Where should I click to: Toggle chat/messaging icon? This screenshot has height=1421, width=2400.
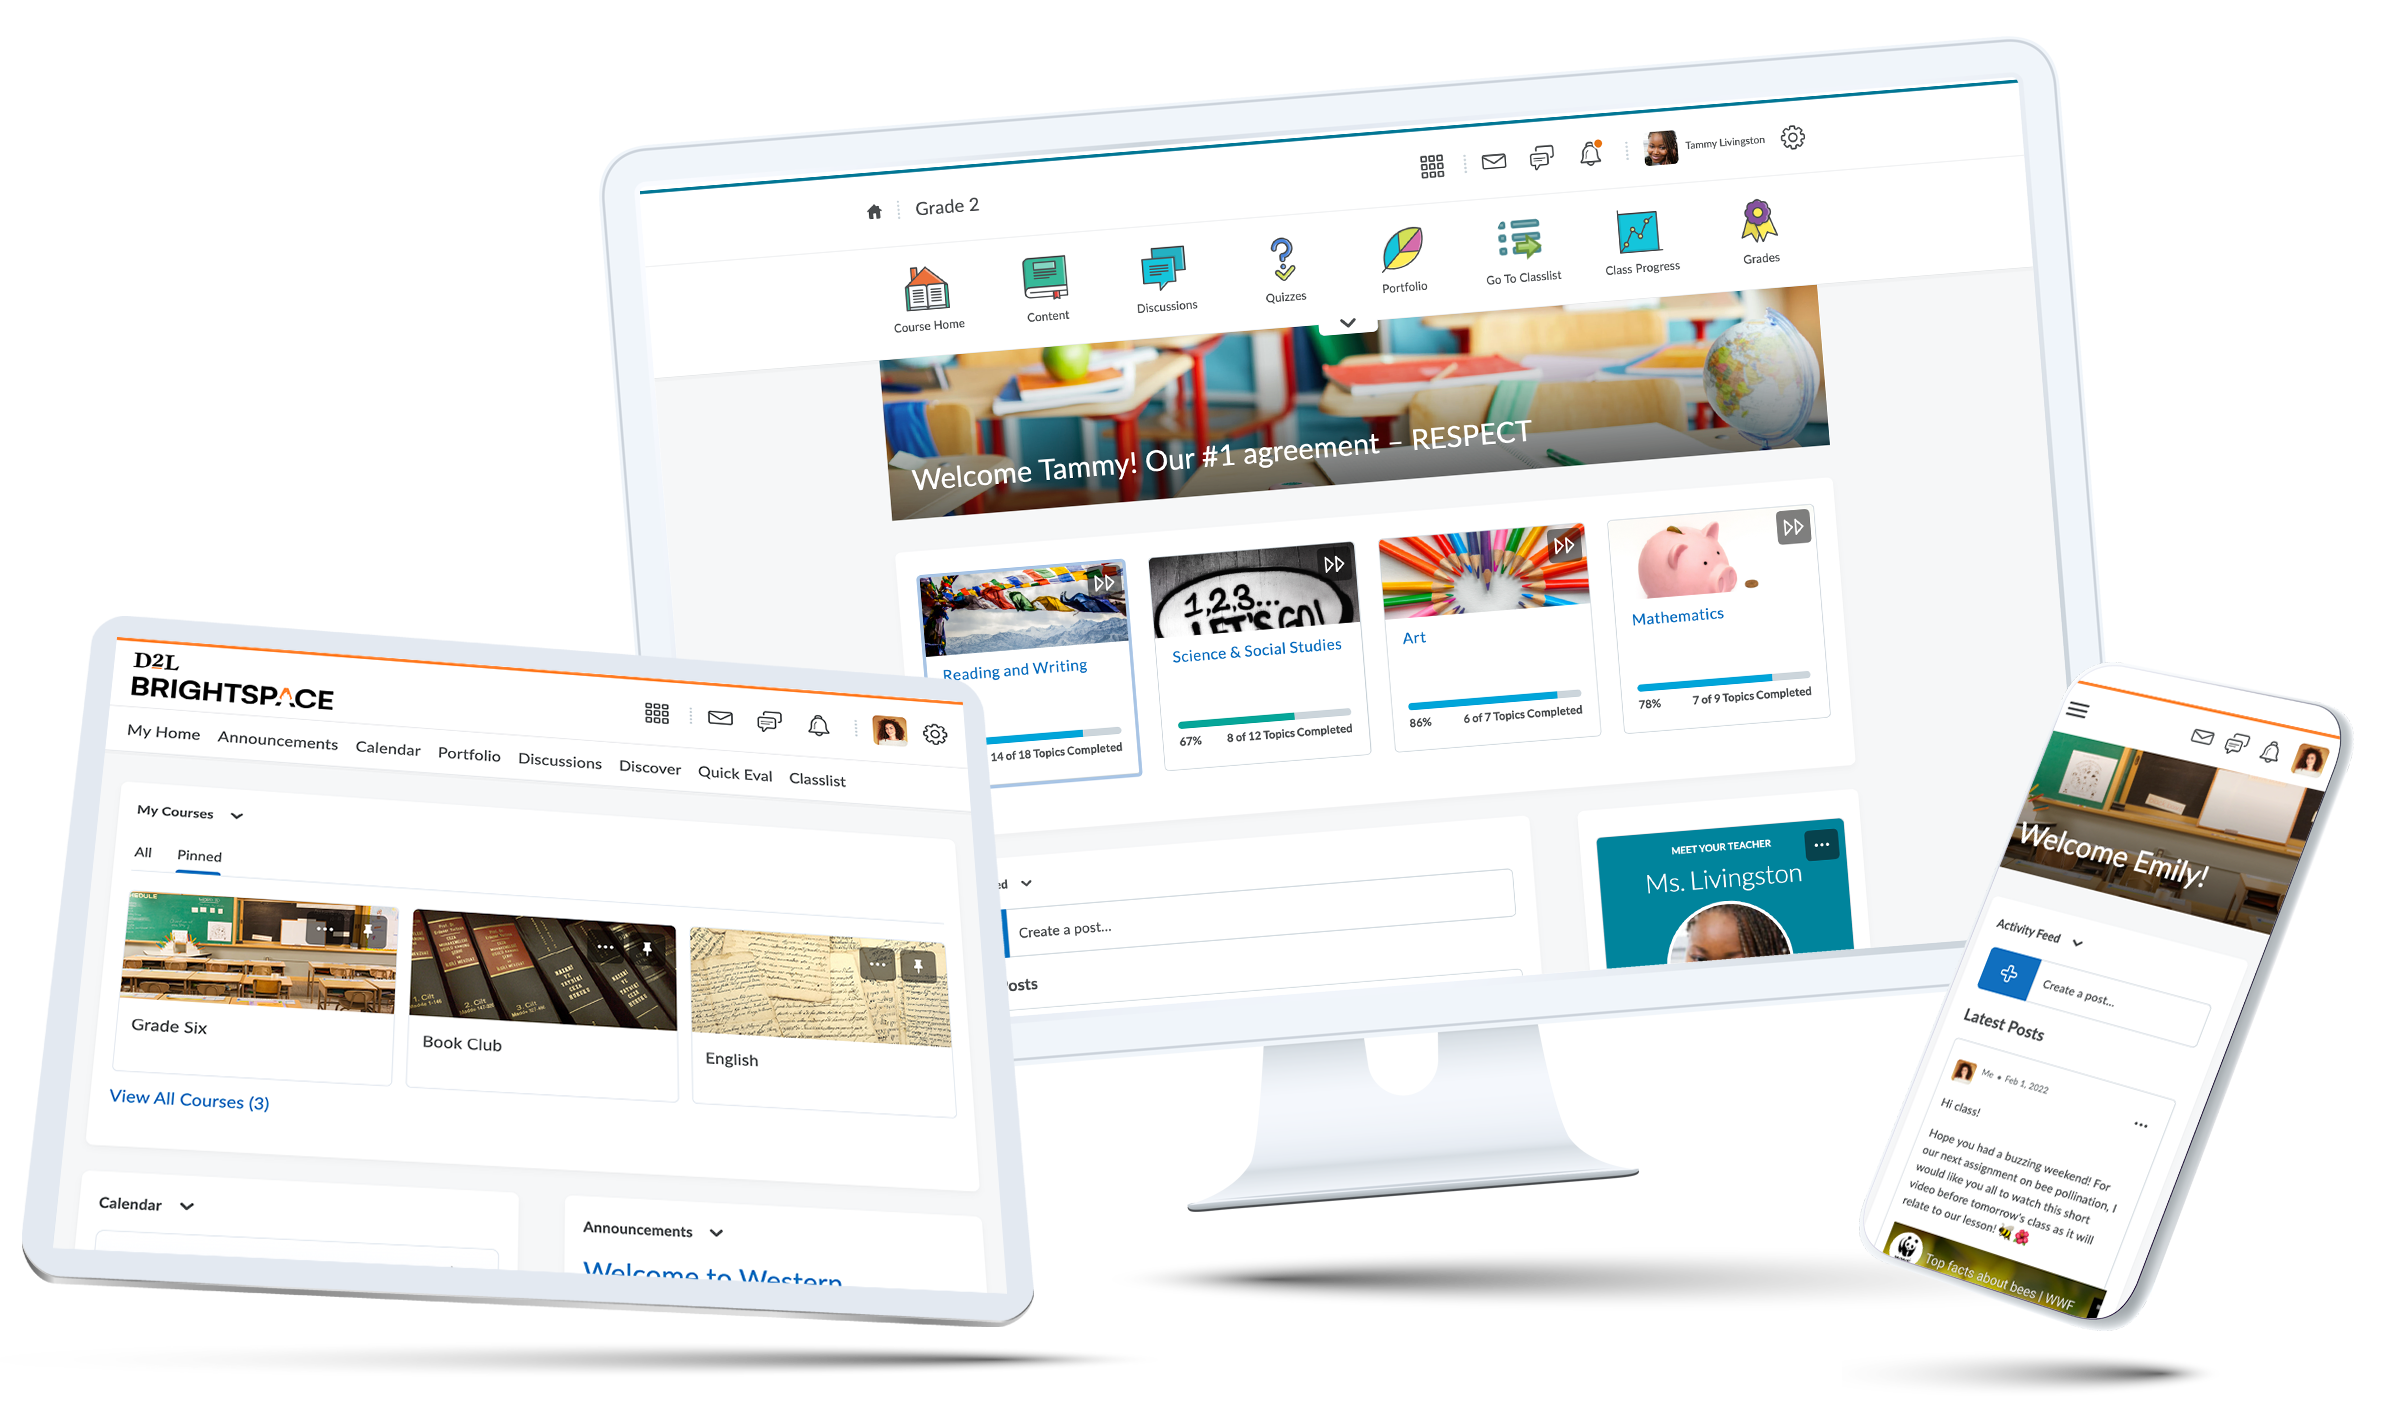(1544, 156)
